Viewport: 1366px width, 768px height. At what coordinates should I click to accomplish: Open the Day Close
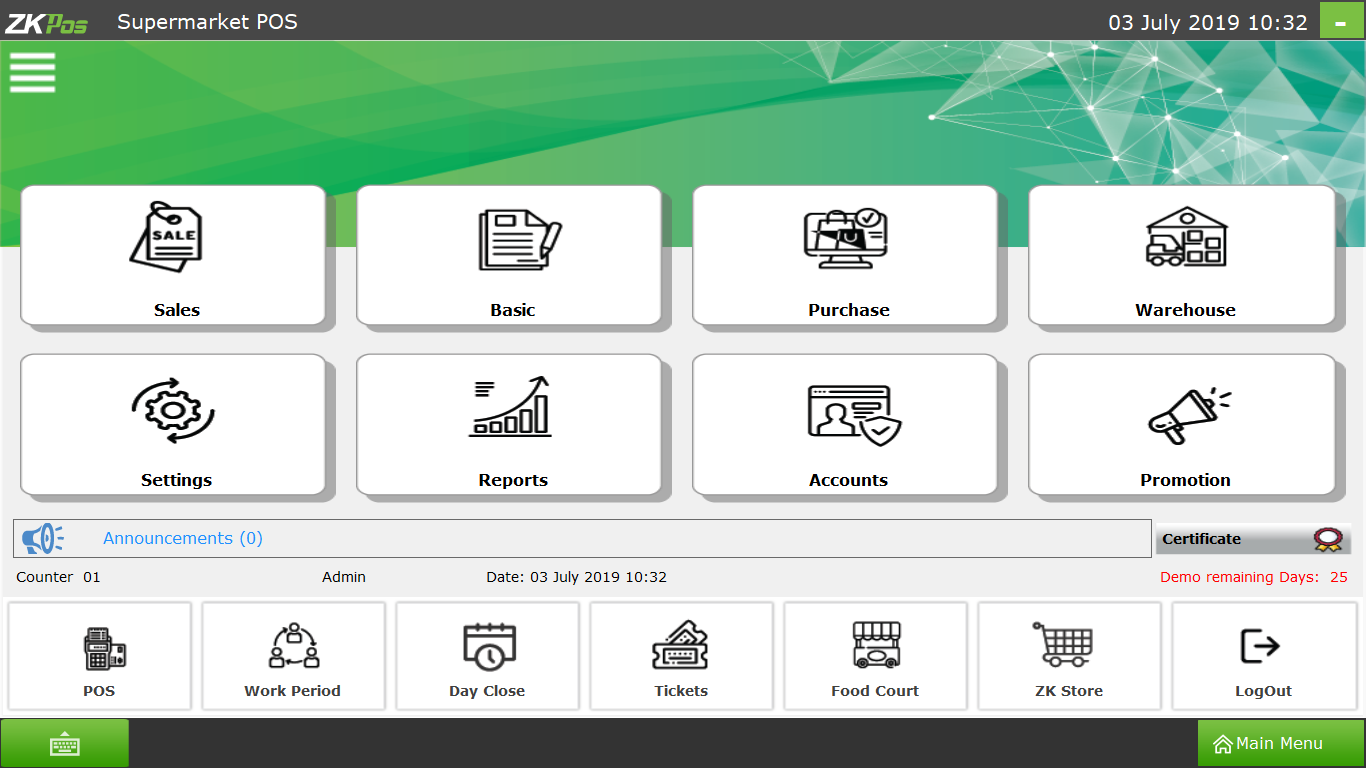click(487, 656)
